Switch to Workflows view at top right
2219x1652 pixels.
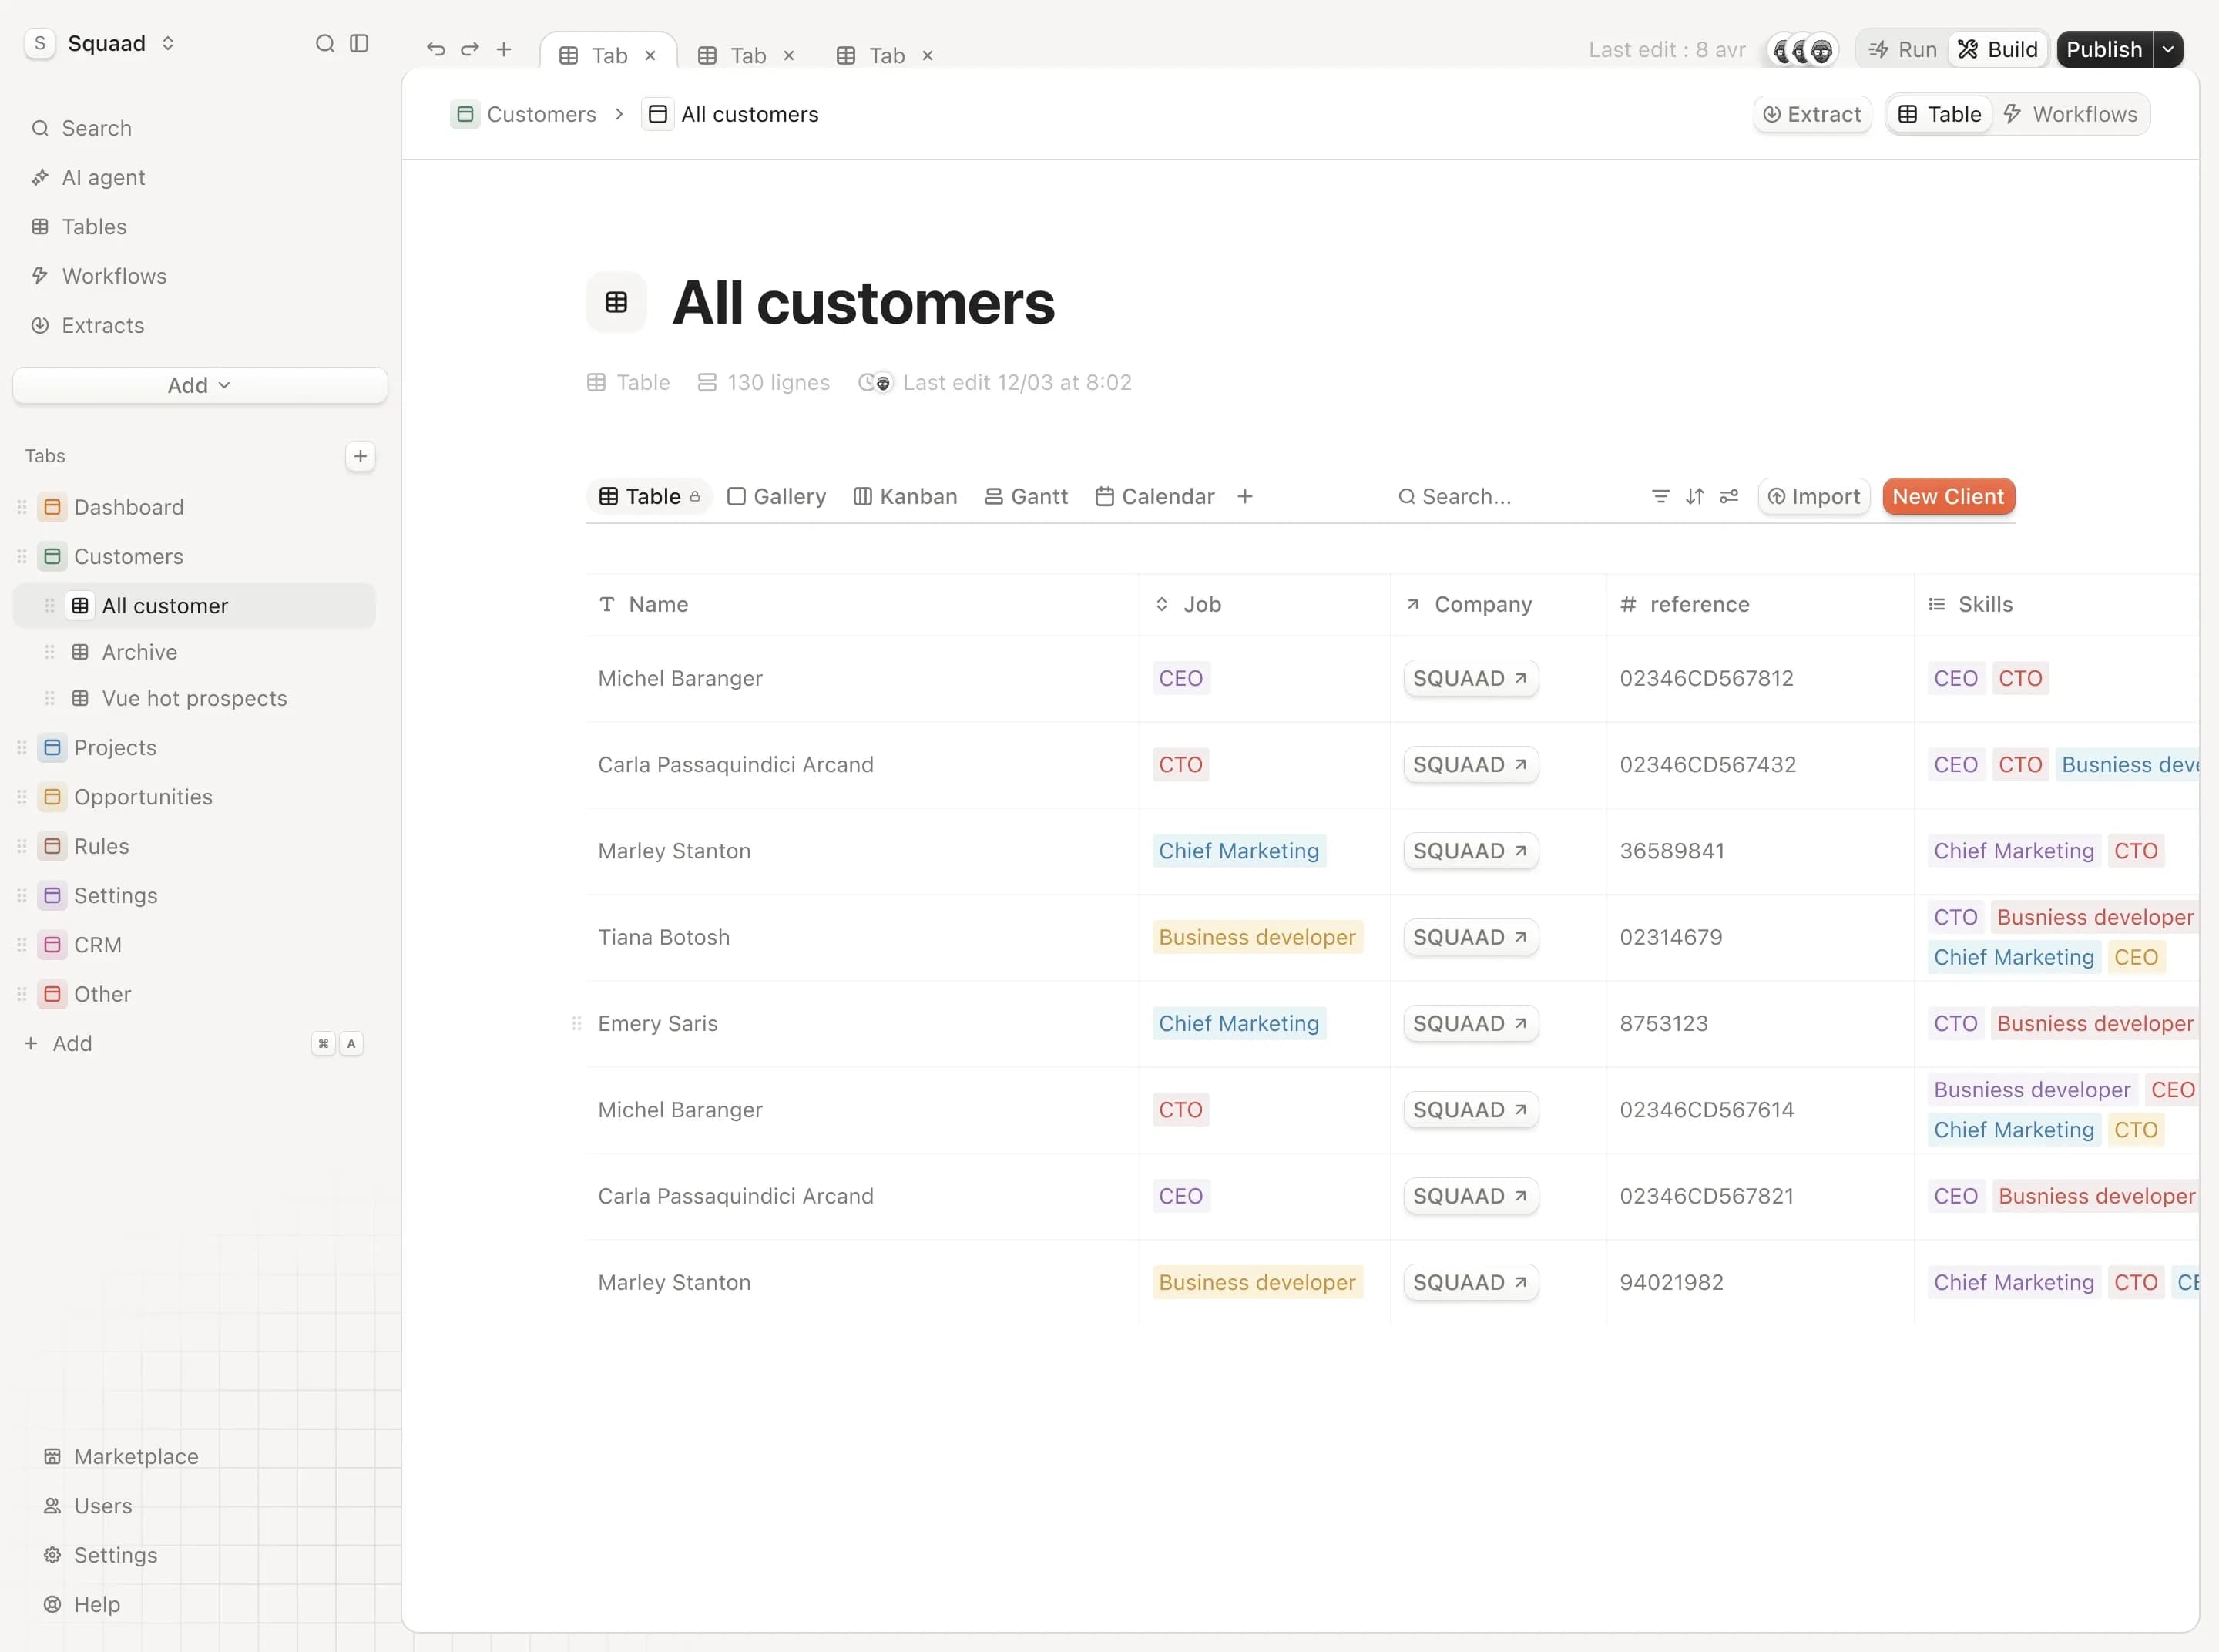coord(2072,113)
